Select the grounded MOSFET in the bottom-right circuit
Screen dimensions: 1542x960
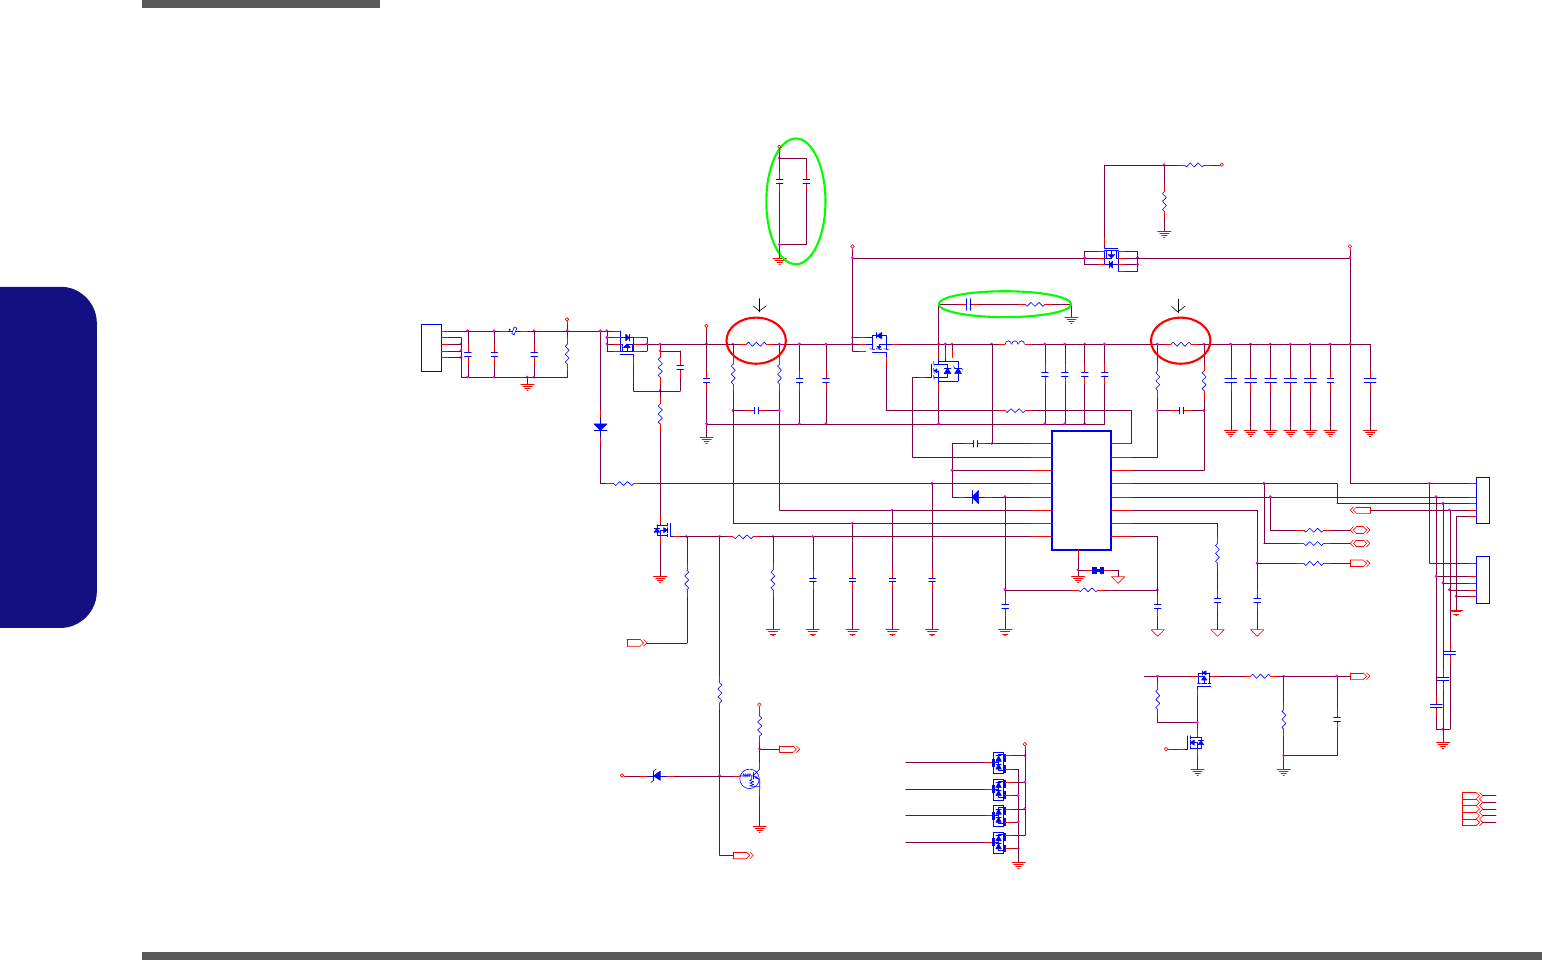[x=1196, y=743]
